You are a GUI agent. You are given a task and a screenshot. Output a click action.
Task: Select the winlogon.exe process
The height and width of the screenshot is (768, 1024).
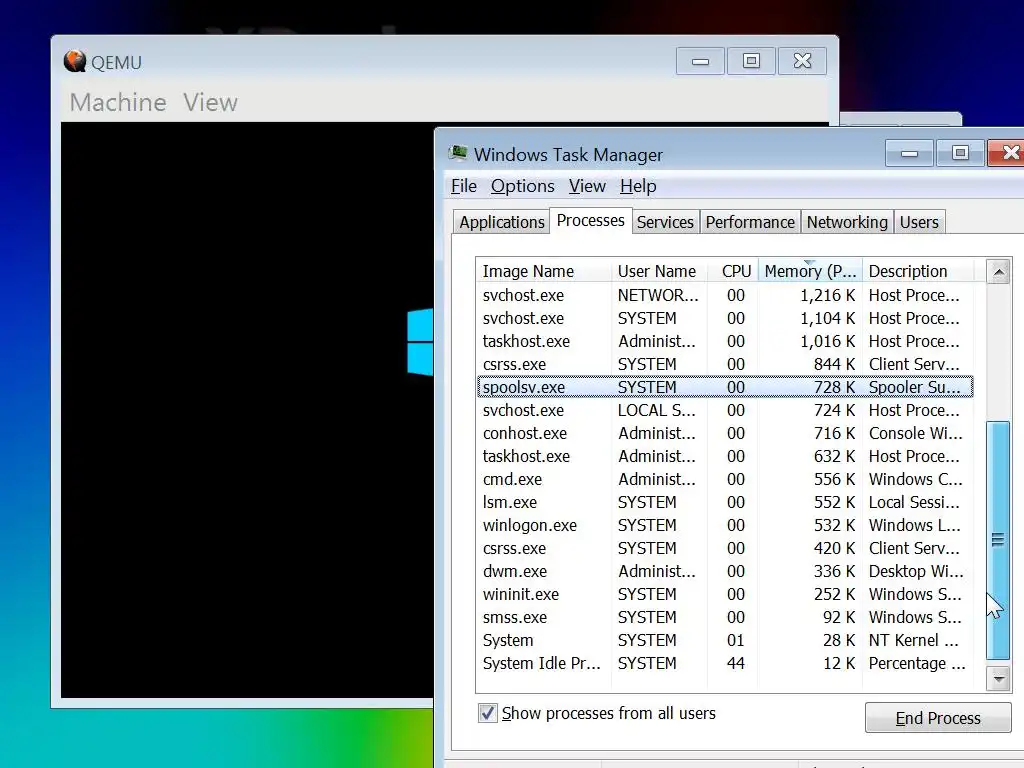(725, 525)
